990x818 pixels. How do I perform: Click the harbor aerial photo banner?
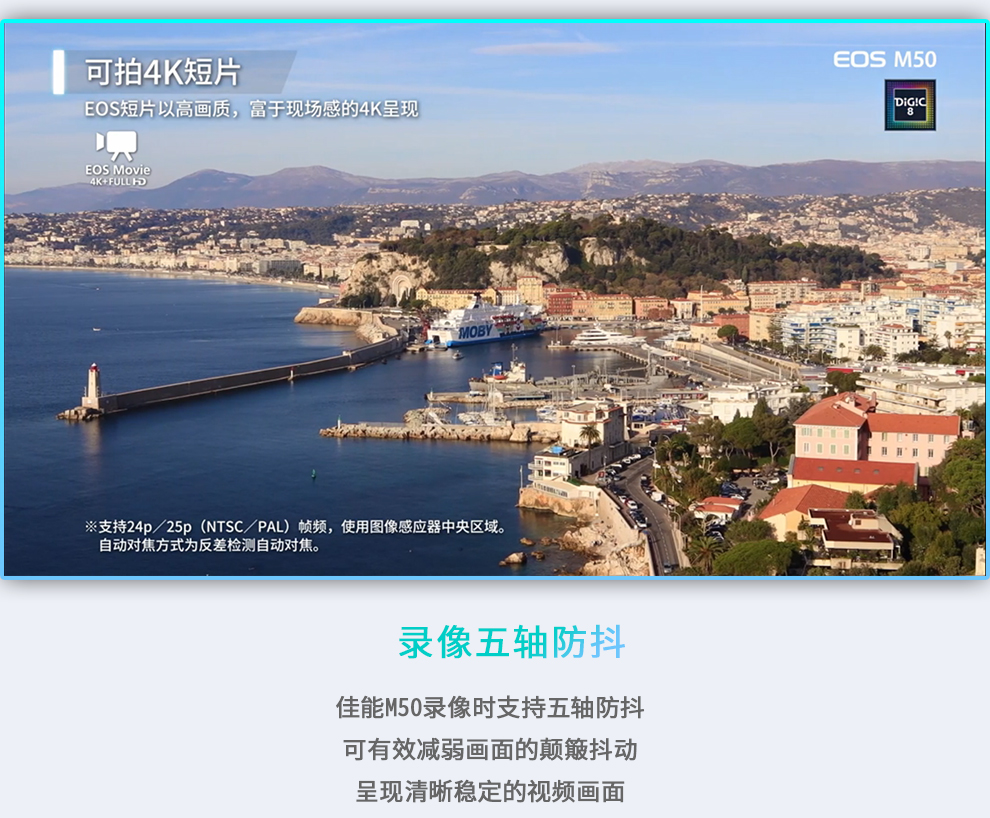494,299
